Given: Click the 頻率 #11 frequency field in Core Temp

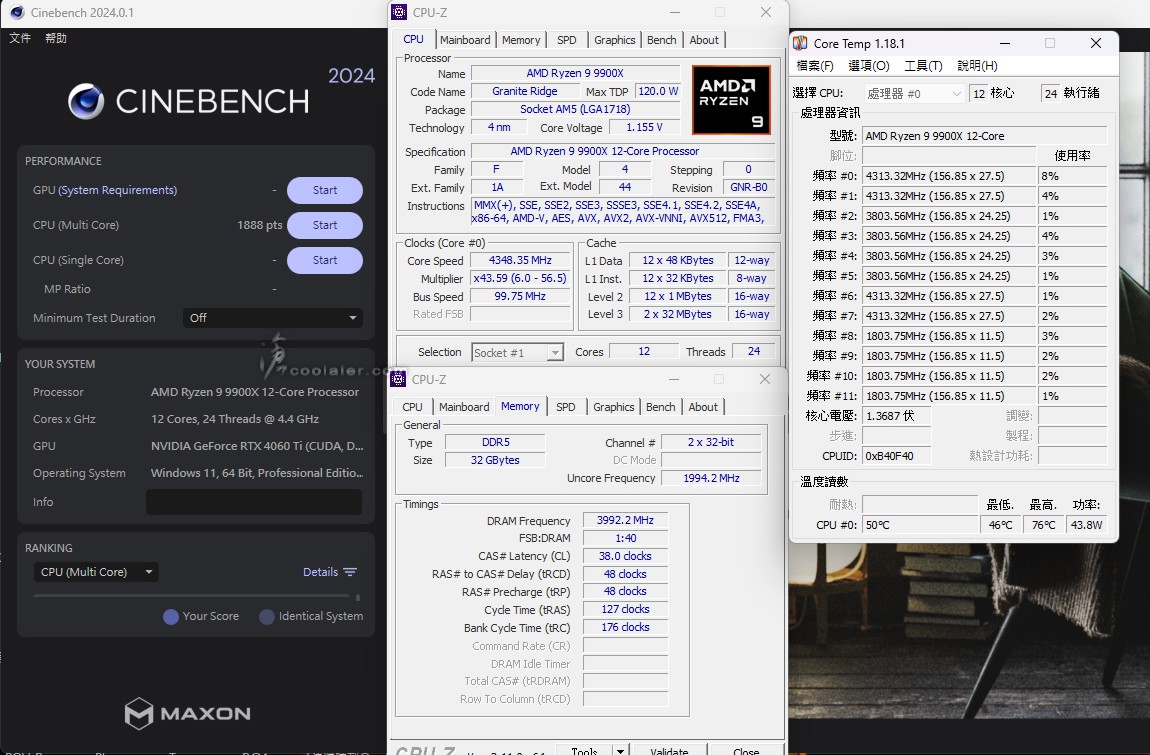Looking at the screenshot, I should pyautogui.click(x=949, y=396).
